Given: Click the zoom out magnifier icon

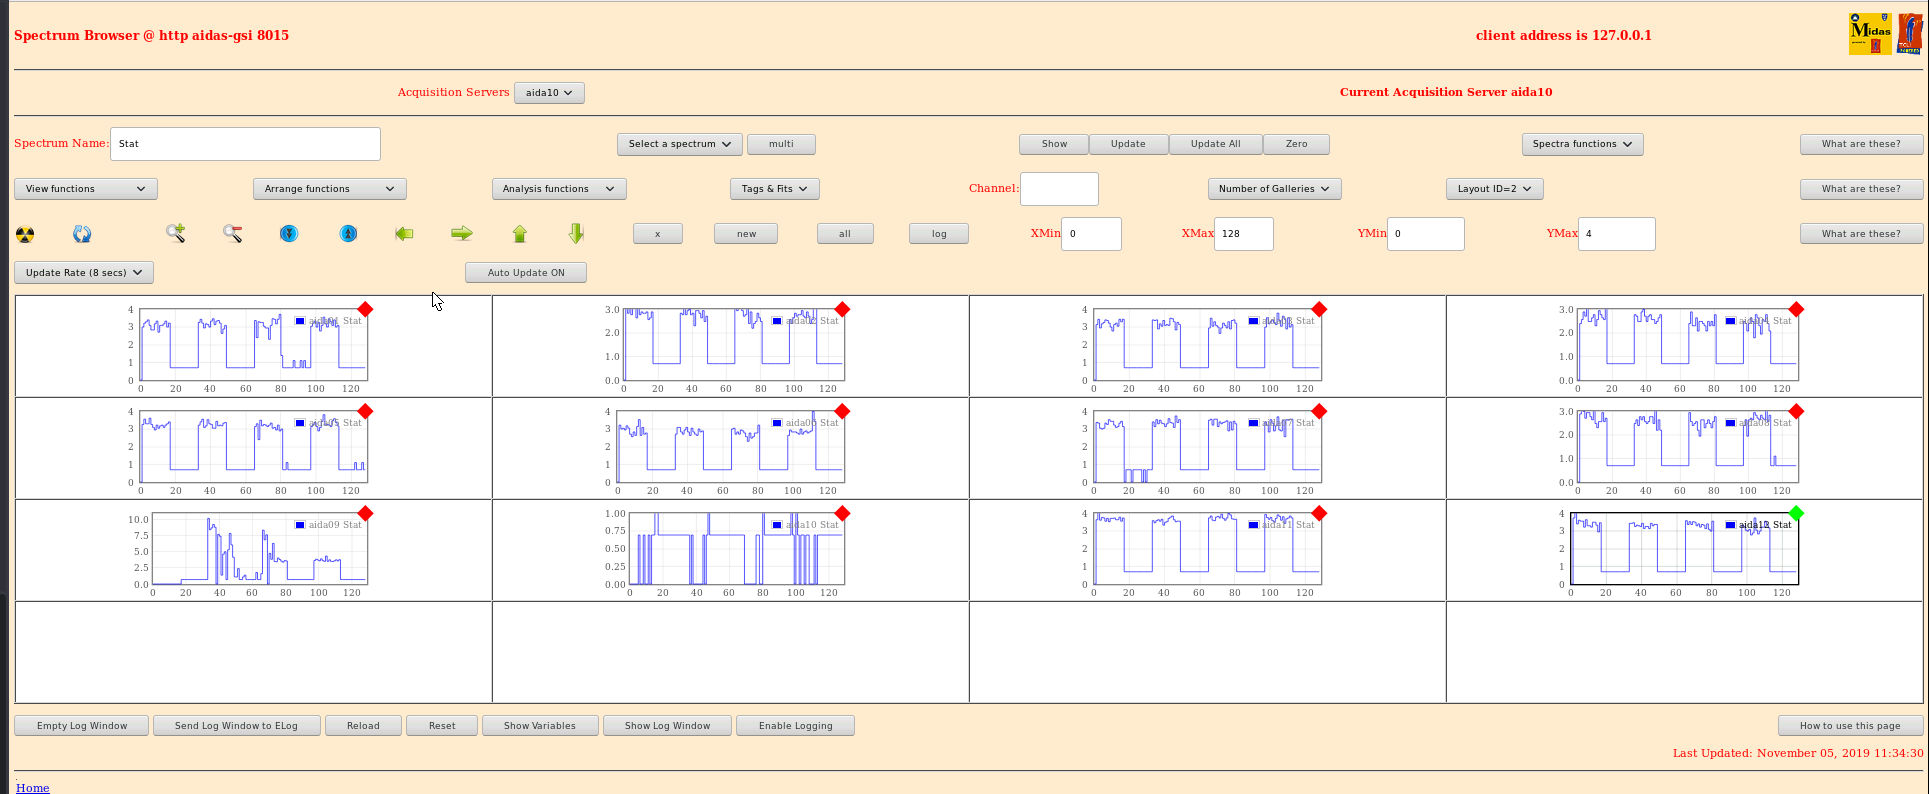Looking at the screenshot, I should click(233, 233).
